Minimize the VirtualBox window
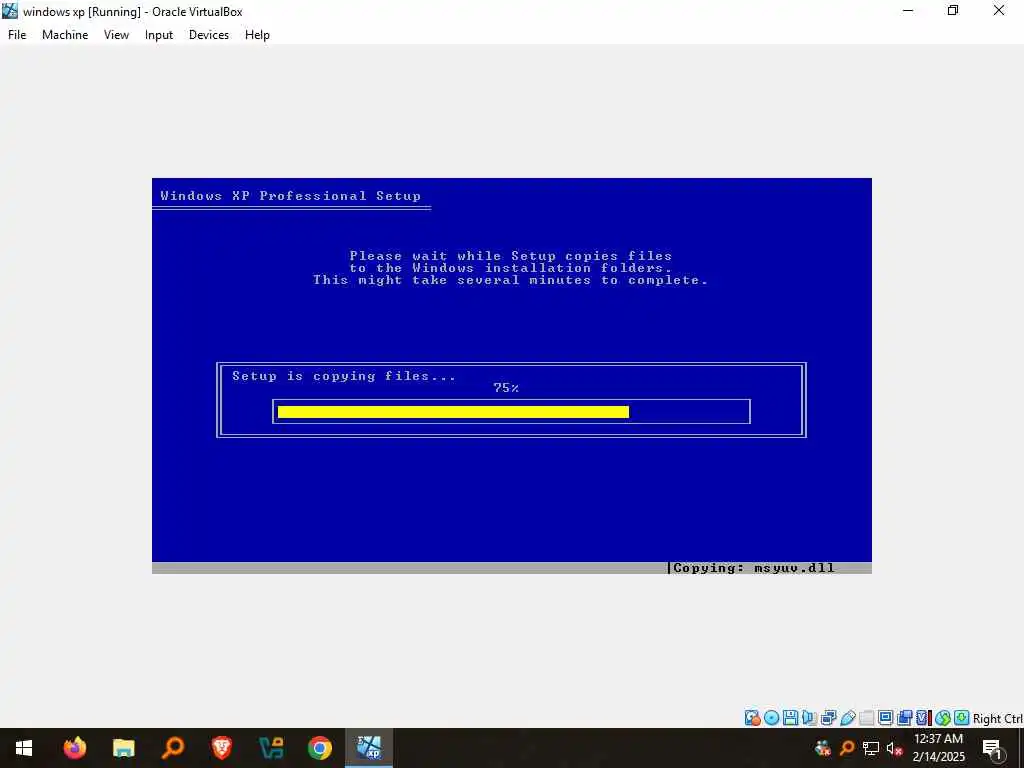The image size is (1024, 768). click(908, 10)
